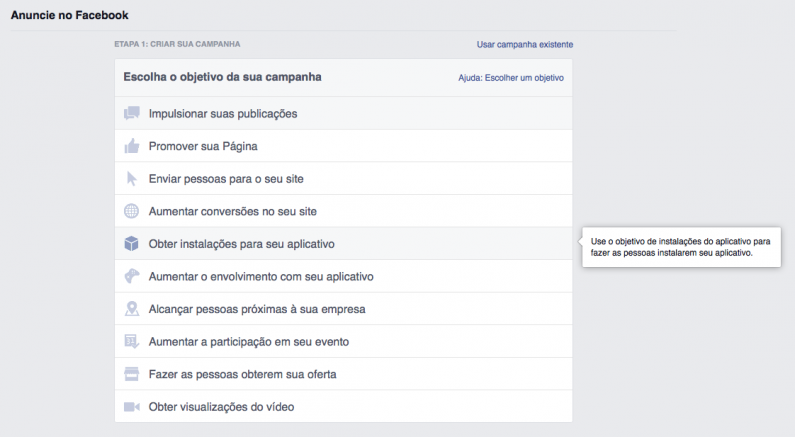This screenshot has width=795, height=437.
Task: Click the Escolha o objetivo da sua campanha heading
Action: pos(223,77)
